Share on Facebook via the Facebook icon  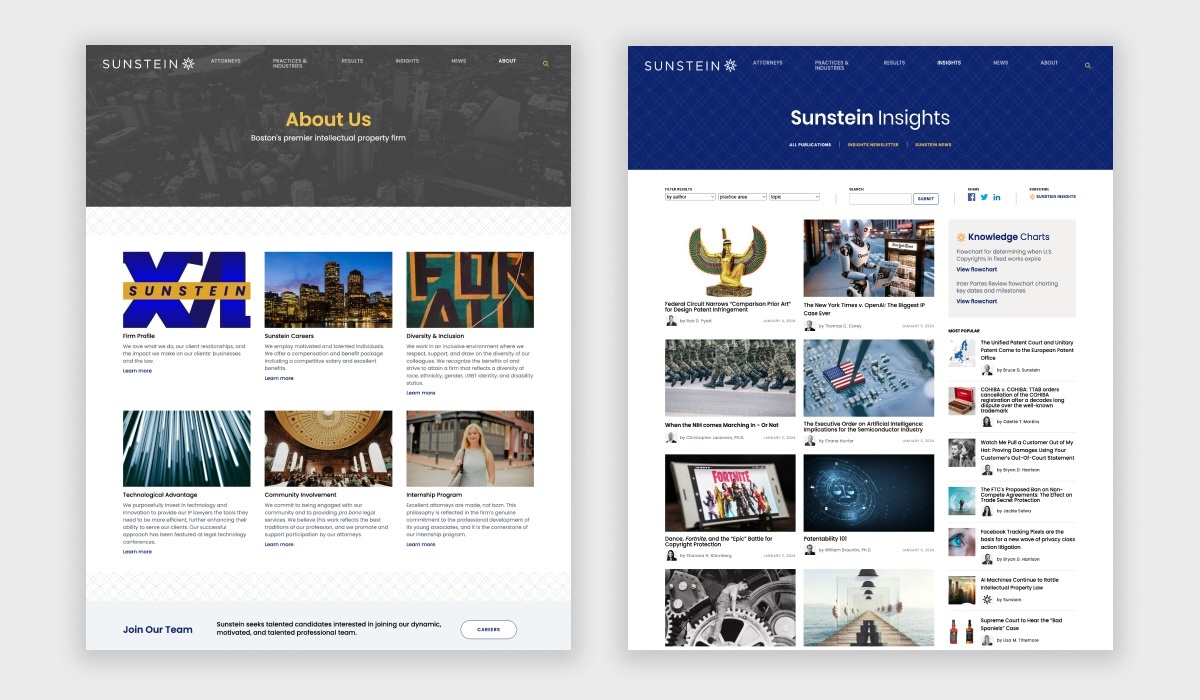point(971,197)
